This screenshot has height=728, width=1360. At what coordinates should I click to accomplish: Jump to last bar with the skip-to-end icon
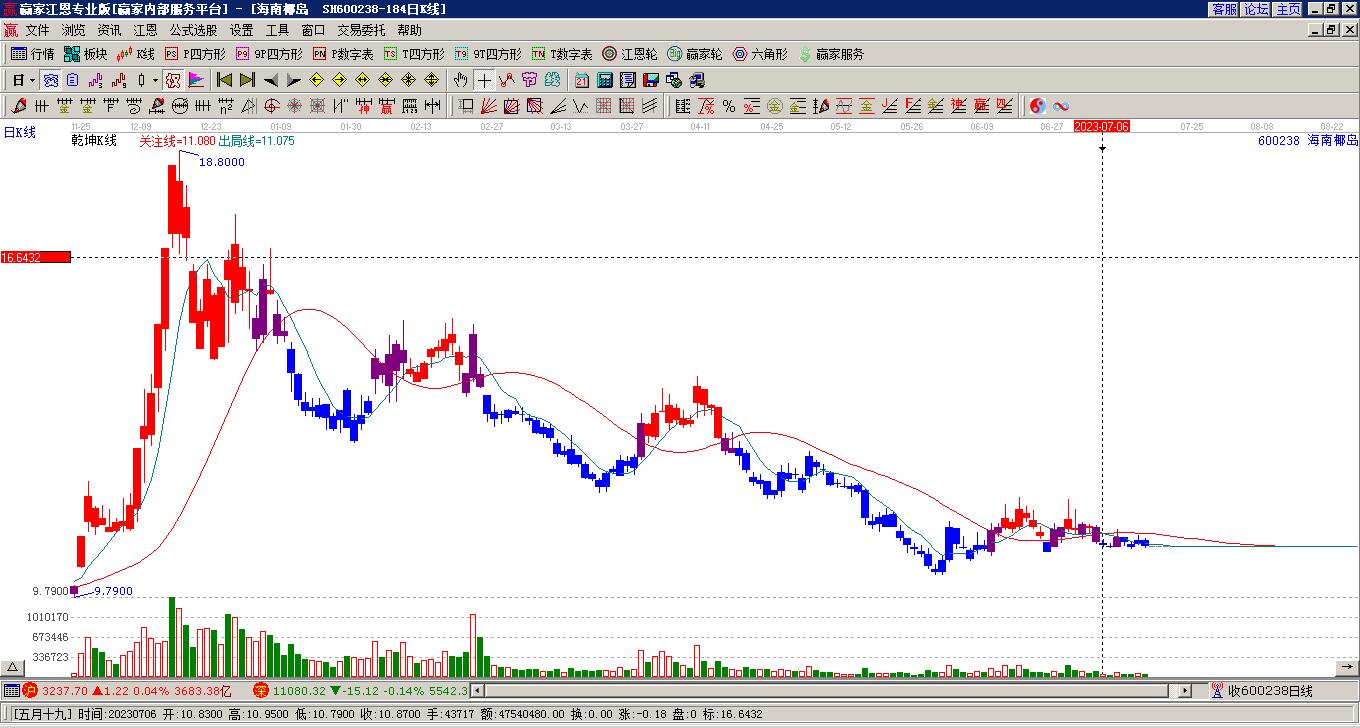[247, 80]
